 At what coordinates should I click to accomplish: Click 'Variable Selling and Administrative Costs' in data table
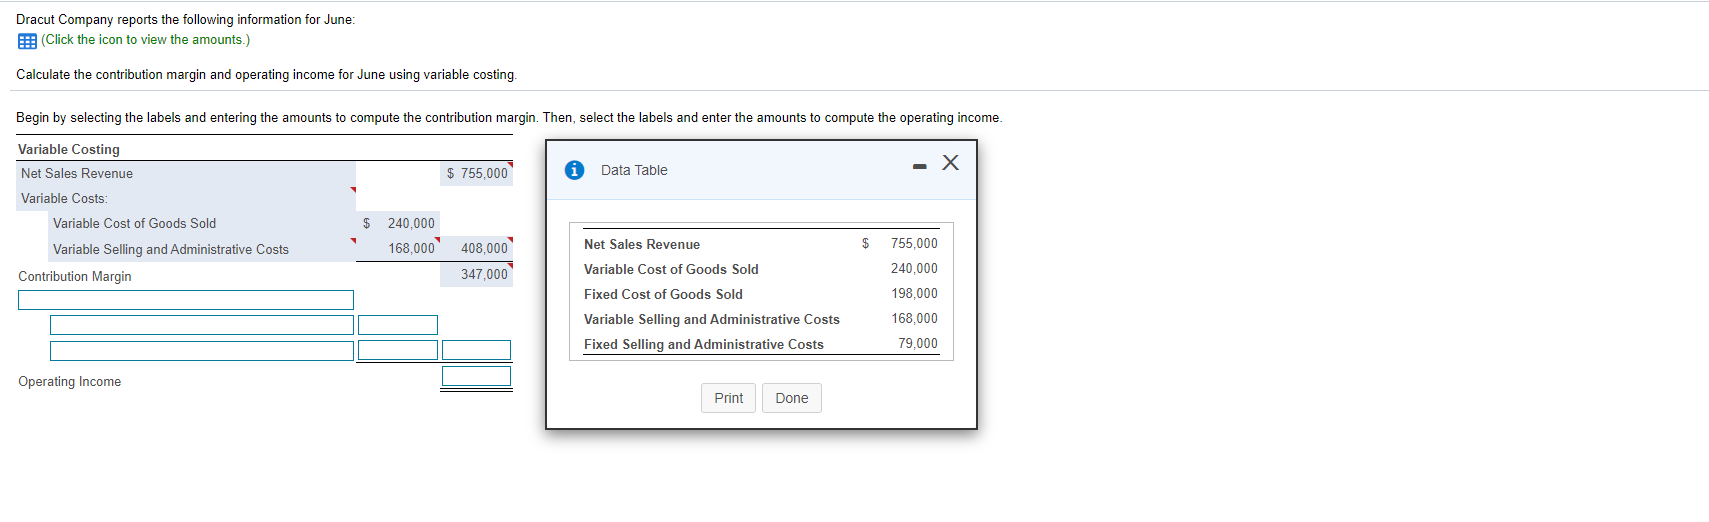click(712, 319)
